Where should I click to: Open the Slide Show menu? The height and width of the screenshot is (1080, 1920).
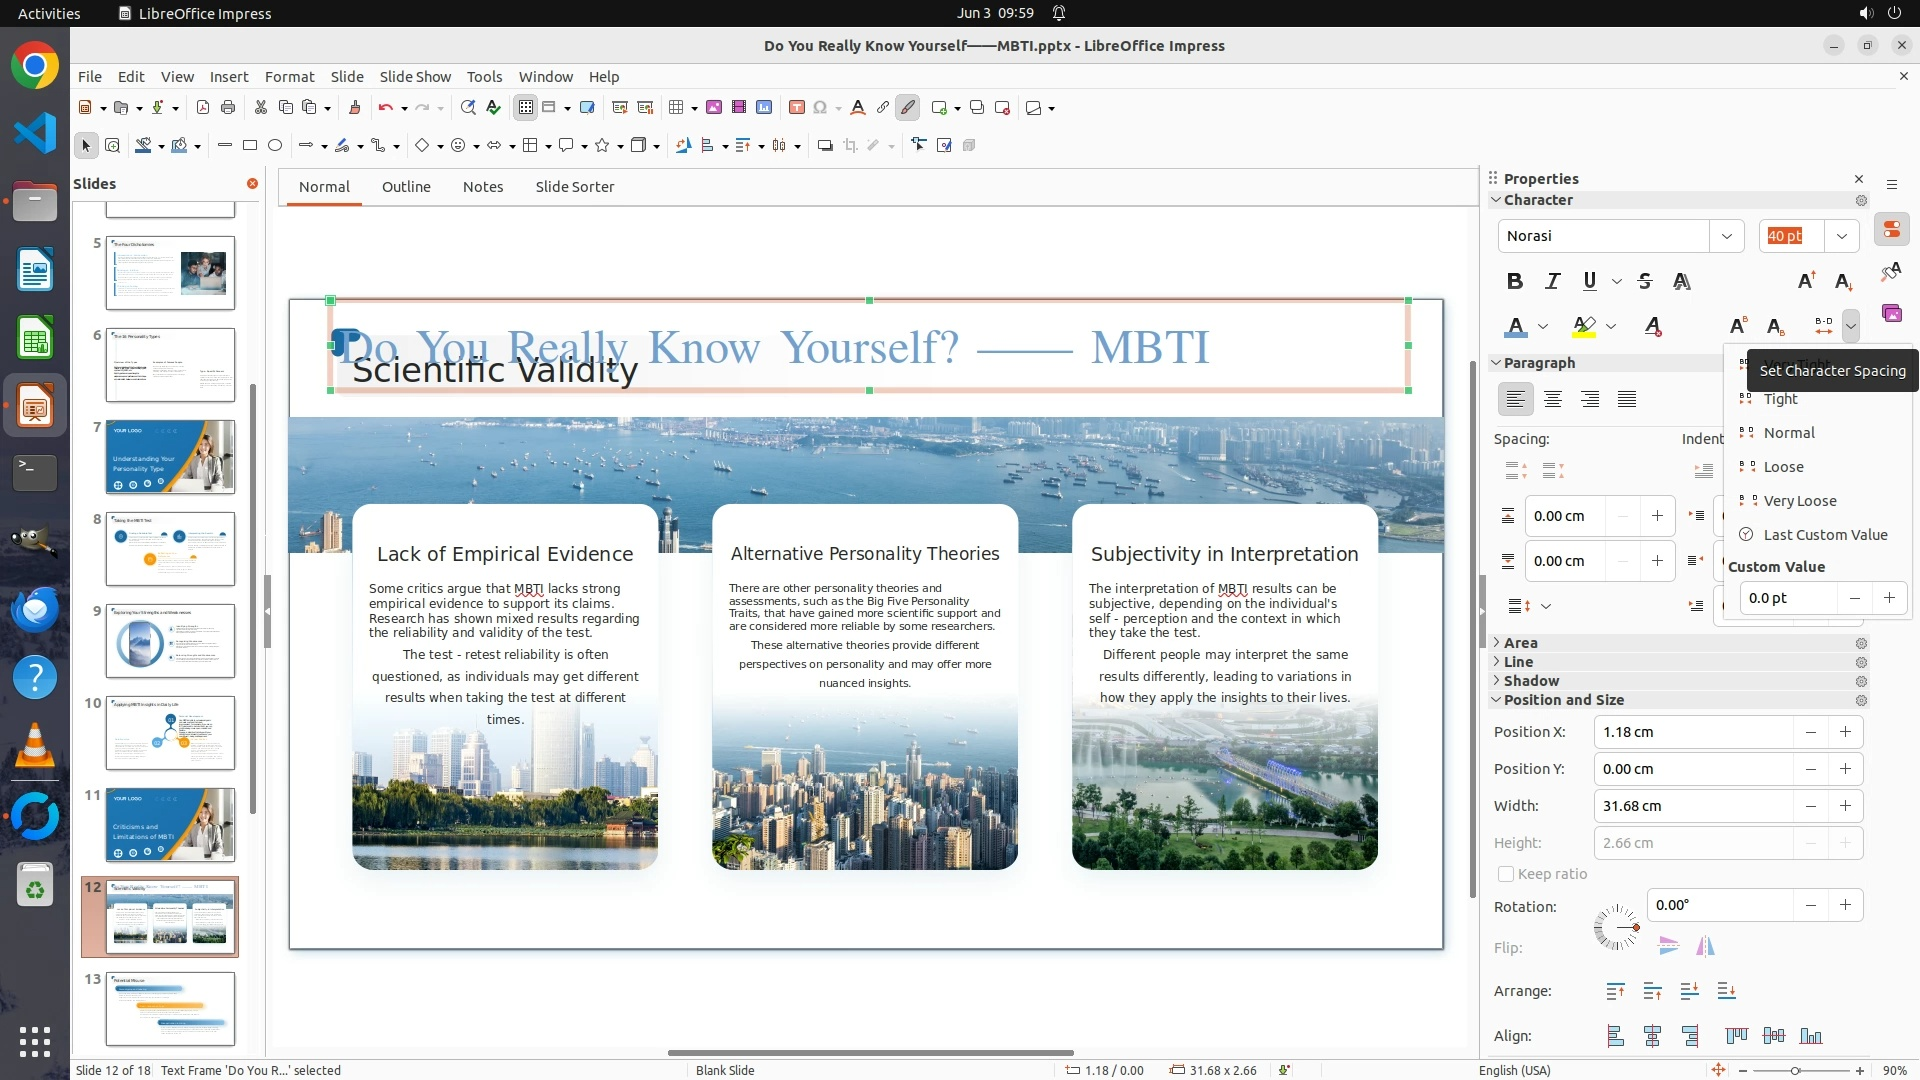[x=415, y=77]
